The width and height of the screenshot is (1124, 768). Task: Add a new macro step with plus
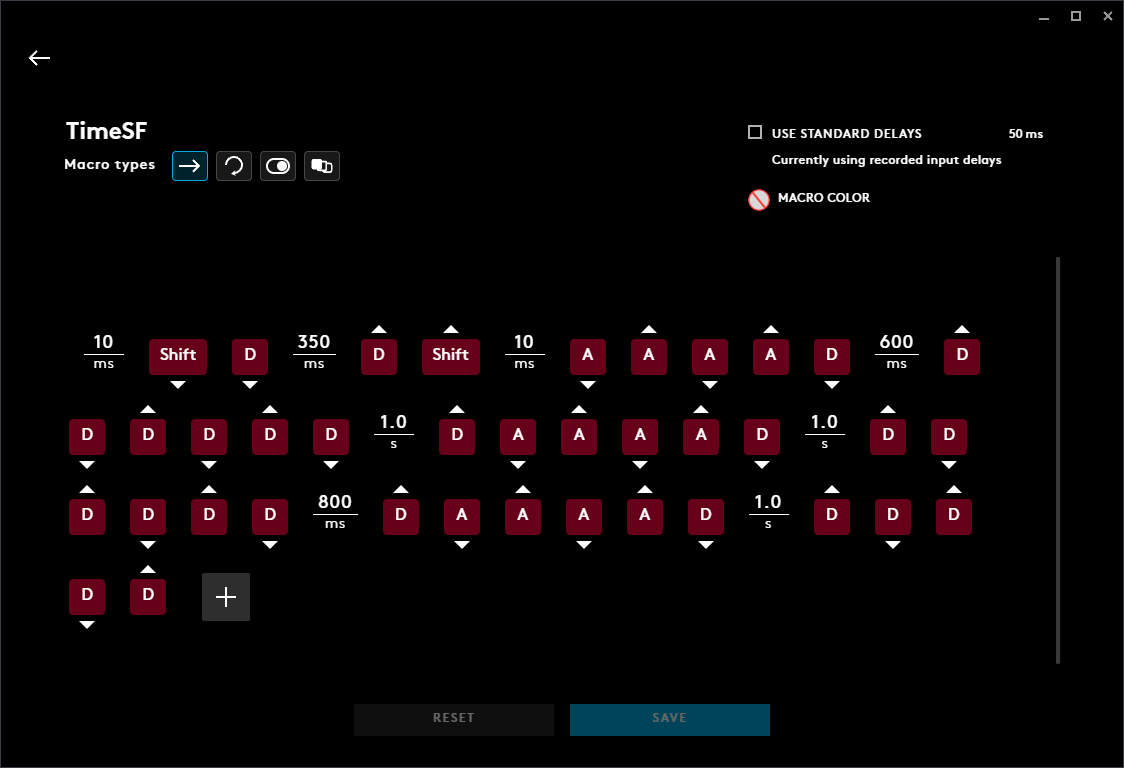tap(226, 597)
